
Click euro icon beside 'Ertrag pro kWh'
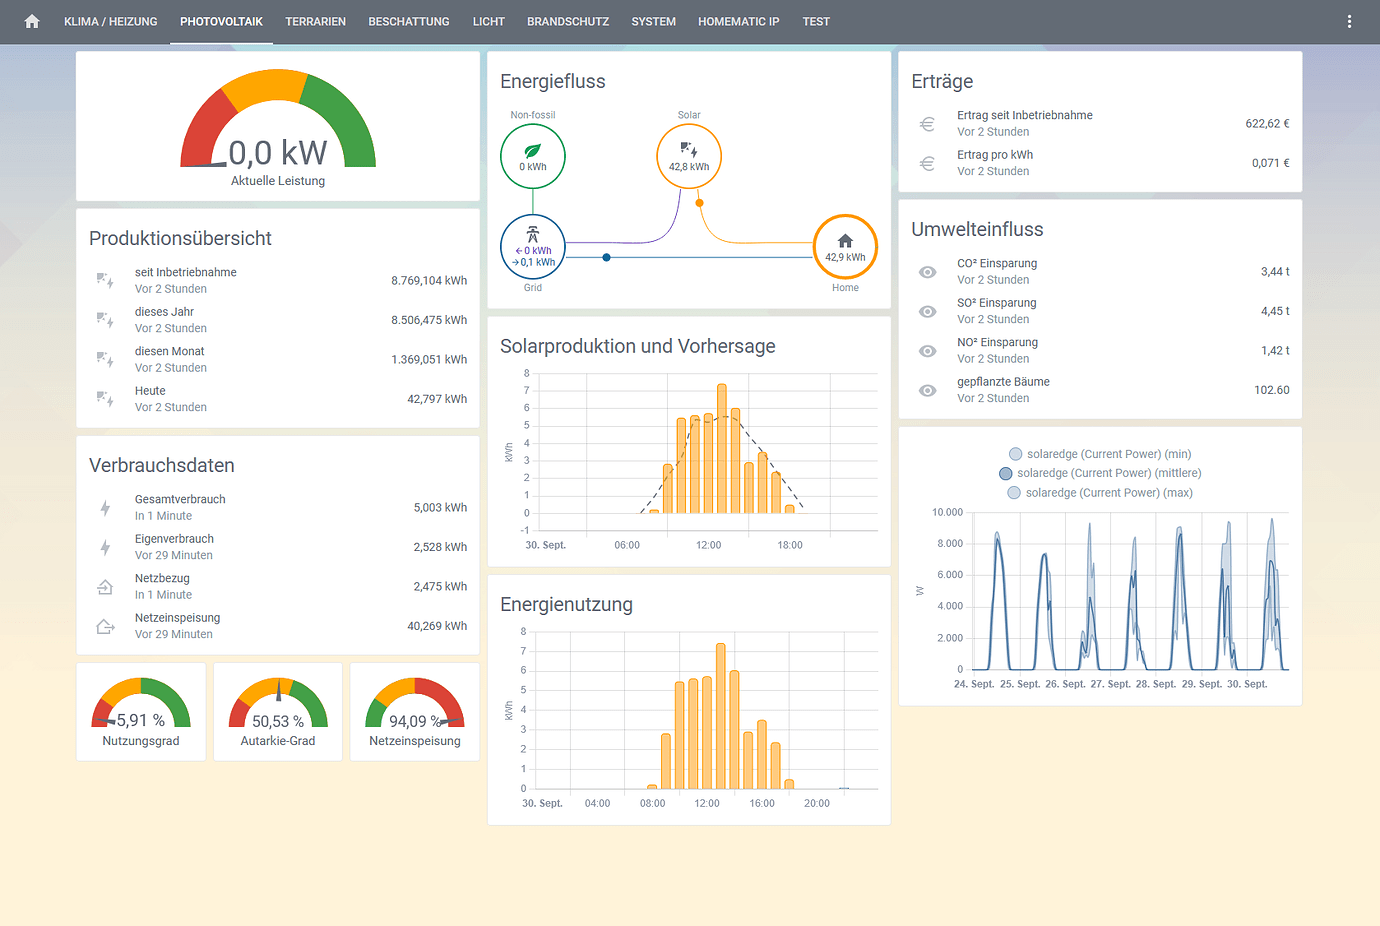(928, 163)
